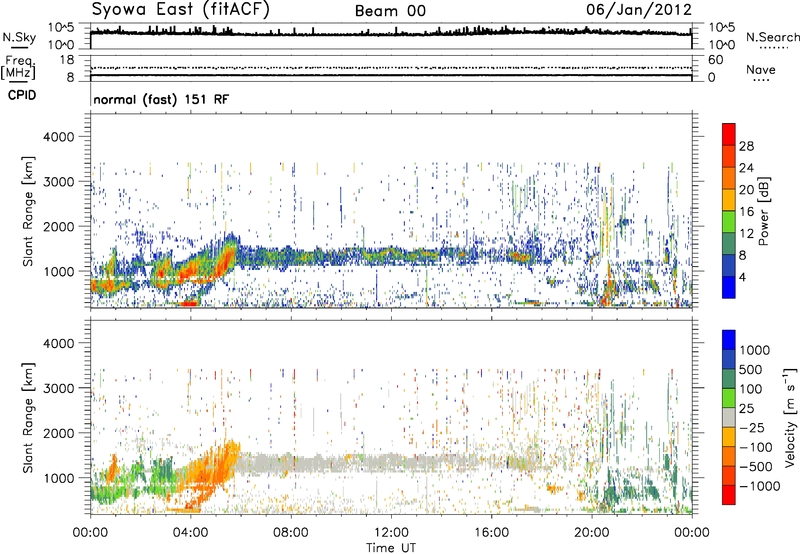Click the '08:00' time tick label
This screenshot has width=800, height=554.
click(291, 533)
